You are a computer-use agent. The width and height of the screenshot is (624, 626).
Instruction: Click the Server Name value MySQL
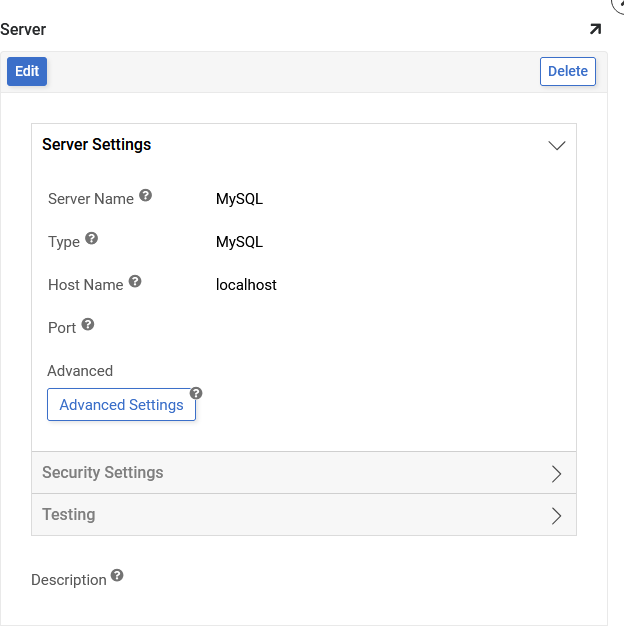pyautogui.click(x=239, y=199)
